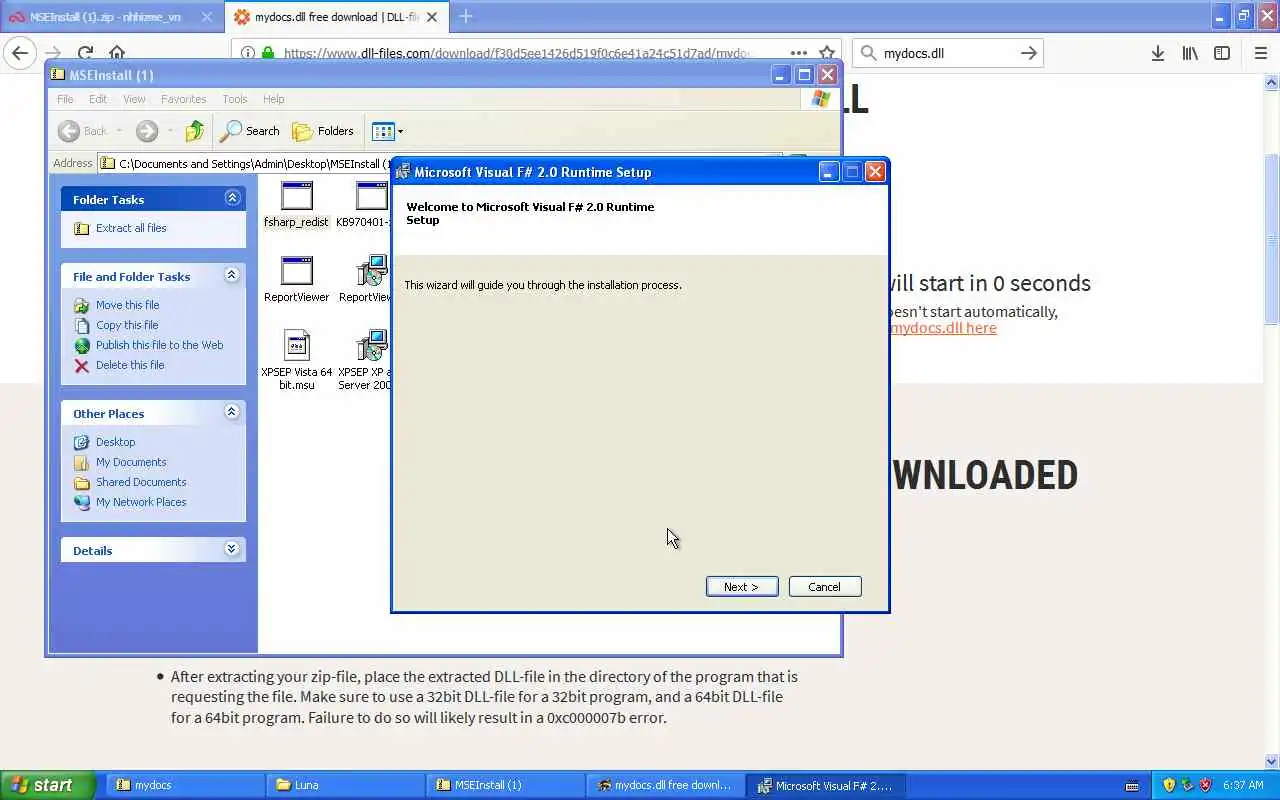The image size is (1280, 800).
Task: Select the ReportViewer application icon in MSEInstall
Action: click(x=297, y=279)
